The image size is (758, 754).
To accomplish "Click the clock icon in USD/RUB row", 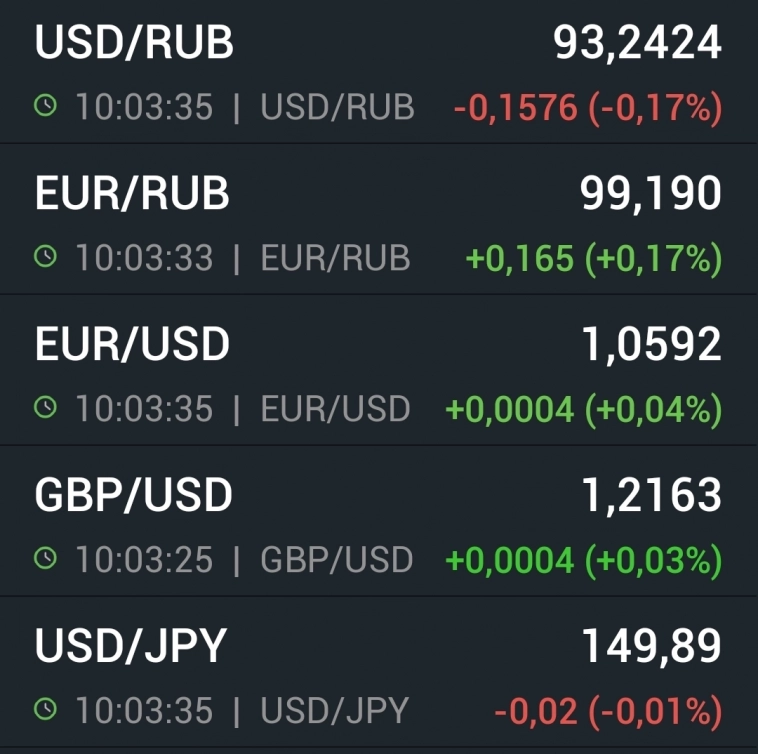I will [45, 107].
